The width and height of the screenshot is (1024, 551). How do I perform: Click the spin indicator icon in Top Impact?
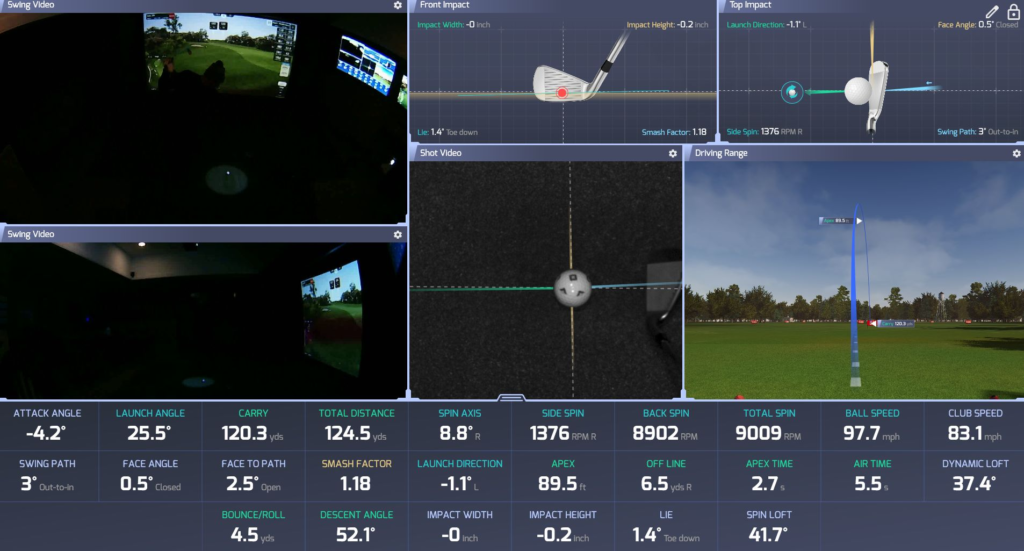pos(792,92)
